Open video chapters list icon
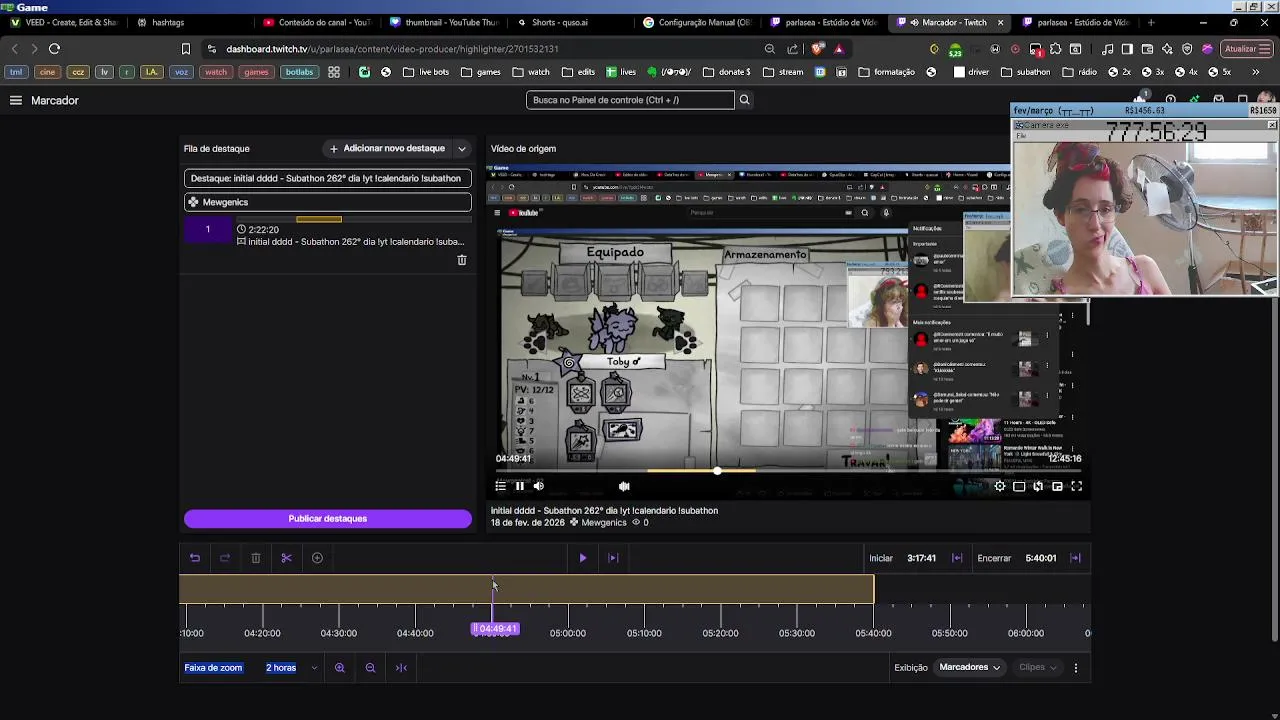 pos(500,486)
